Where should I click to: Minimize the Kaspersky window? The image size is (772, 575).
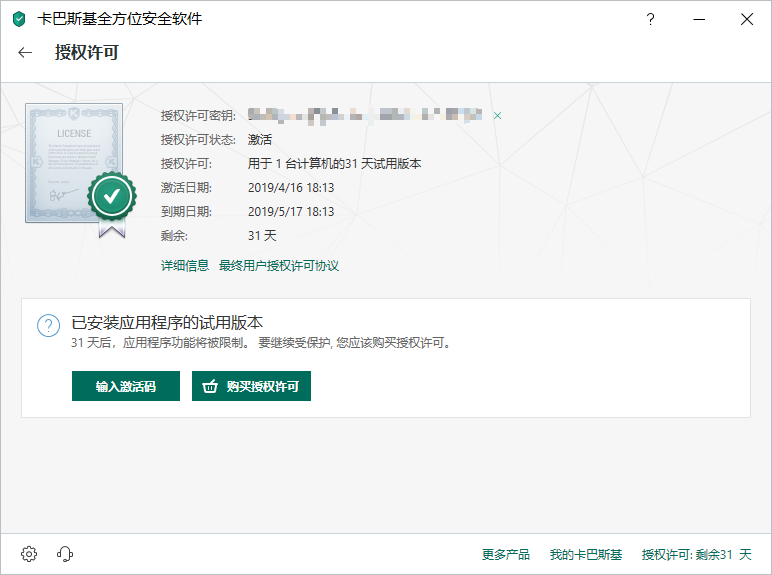pos(699,19)
